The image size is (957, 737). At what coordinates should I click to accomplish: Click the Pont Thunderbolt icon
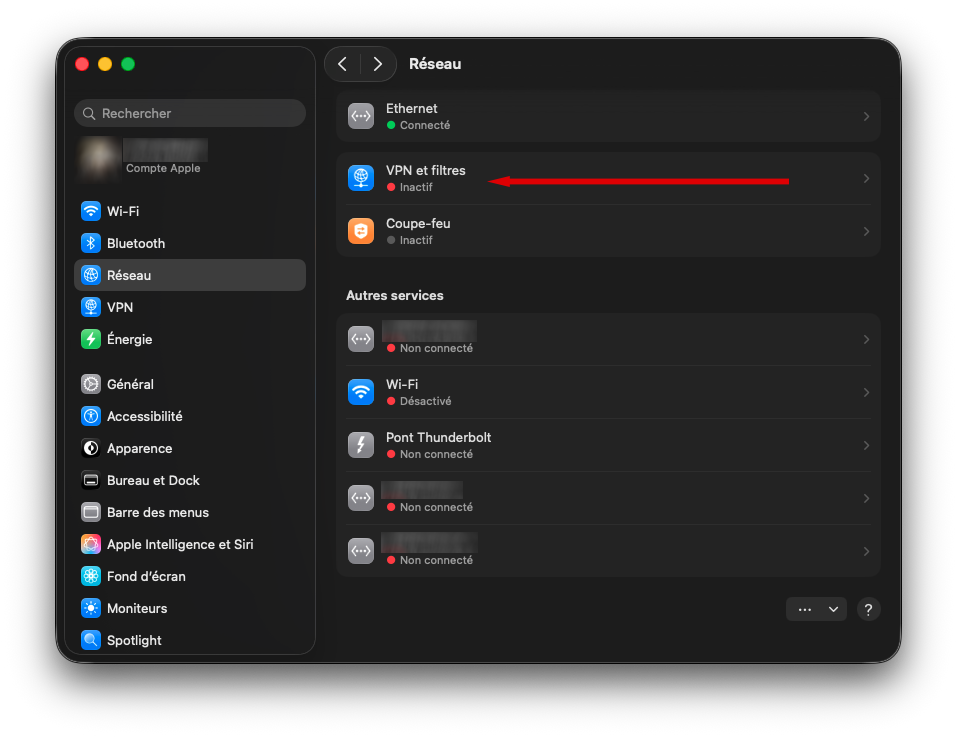361,445
